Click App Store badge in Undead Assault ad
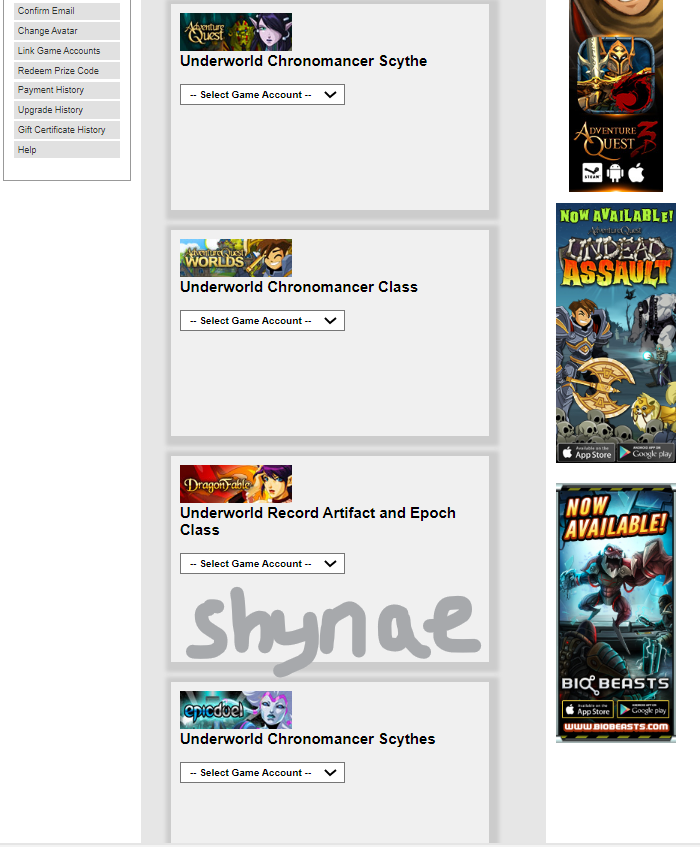This screenshot has width=700, height=847. [586, 453]
